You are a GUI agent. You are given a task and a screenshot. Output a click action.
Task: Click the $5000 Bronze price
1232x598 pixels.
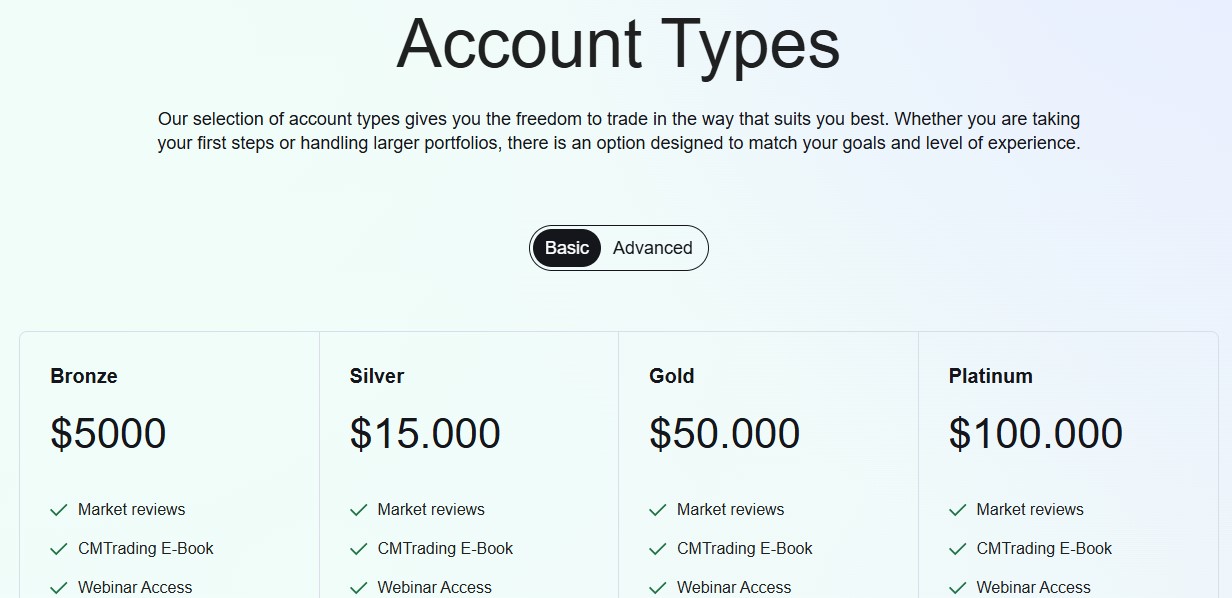pyautogui.click(x=107, y=432)
